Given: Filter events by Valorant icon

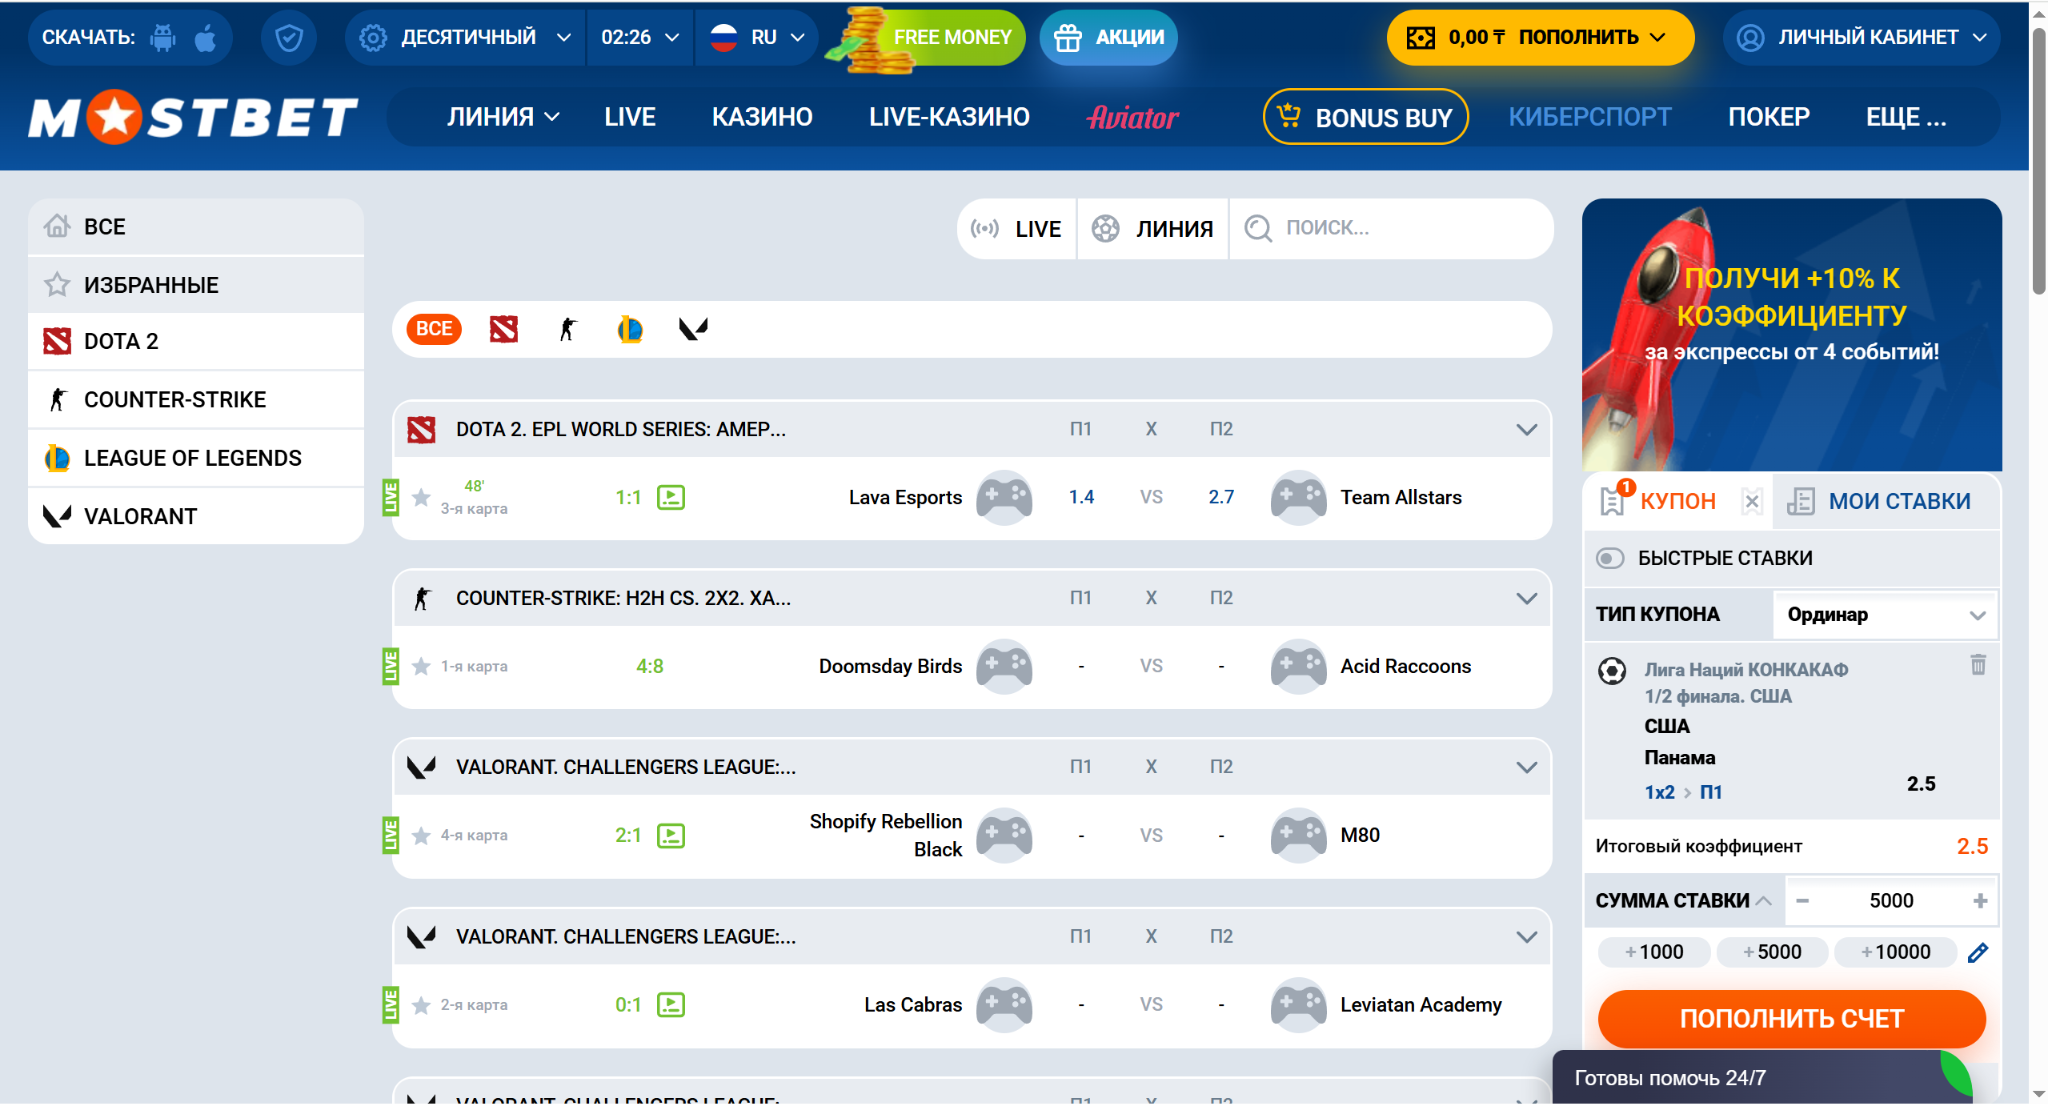Looking at the screenshot, I should coord(693,329).
